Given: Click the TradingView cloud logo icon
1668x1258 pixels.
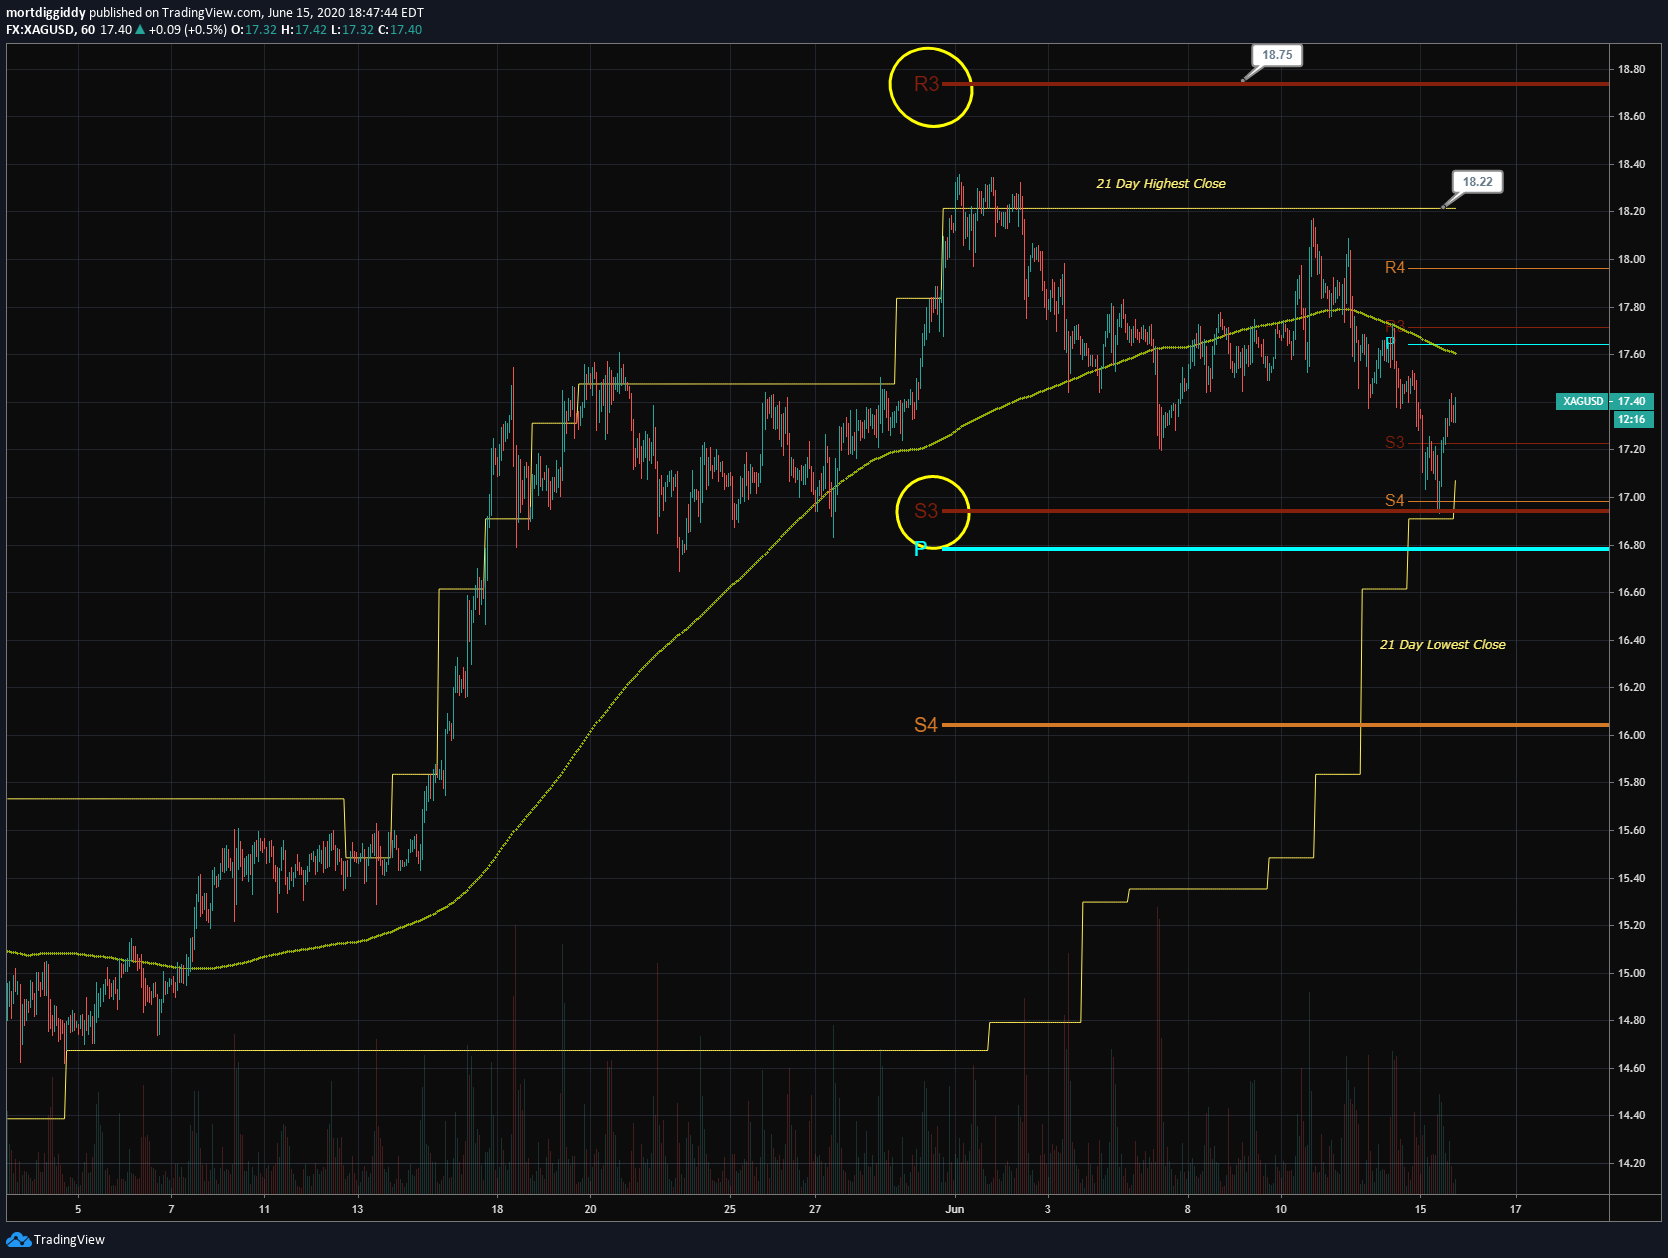Looking at the screenshot, I should pyautogui.click(x=18, y=1240).
